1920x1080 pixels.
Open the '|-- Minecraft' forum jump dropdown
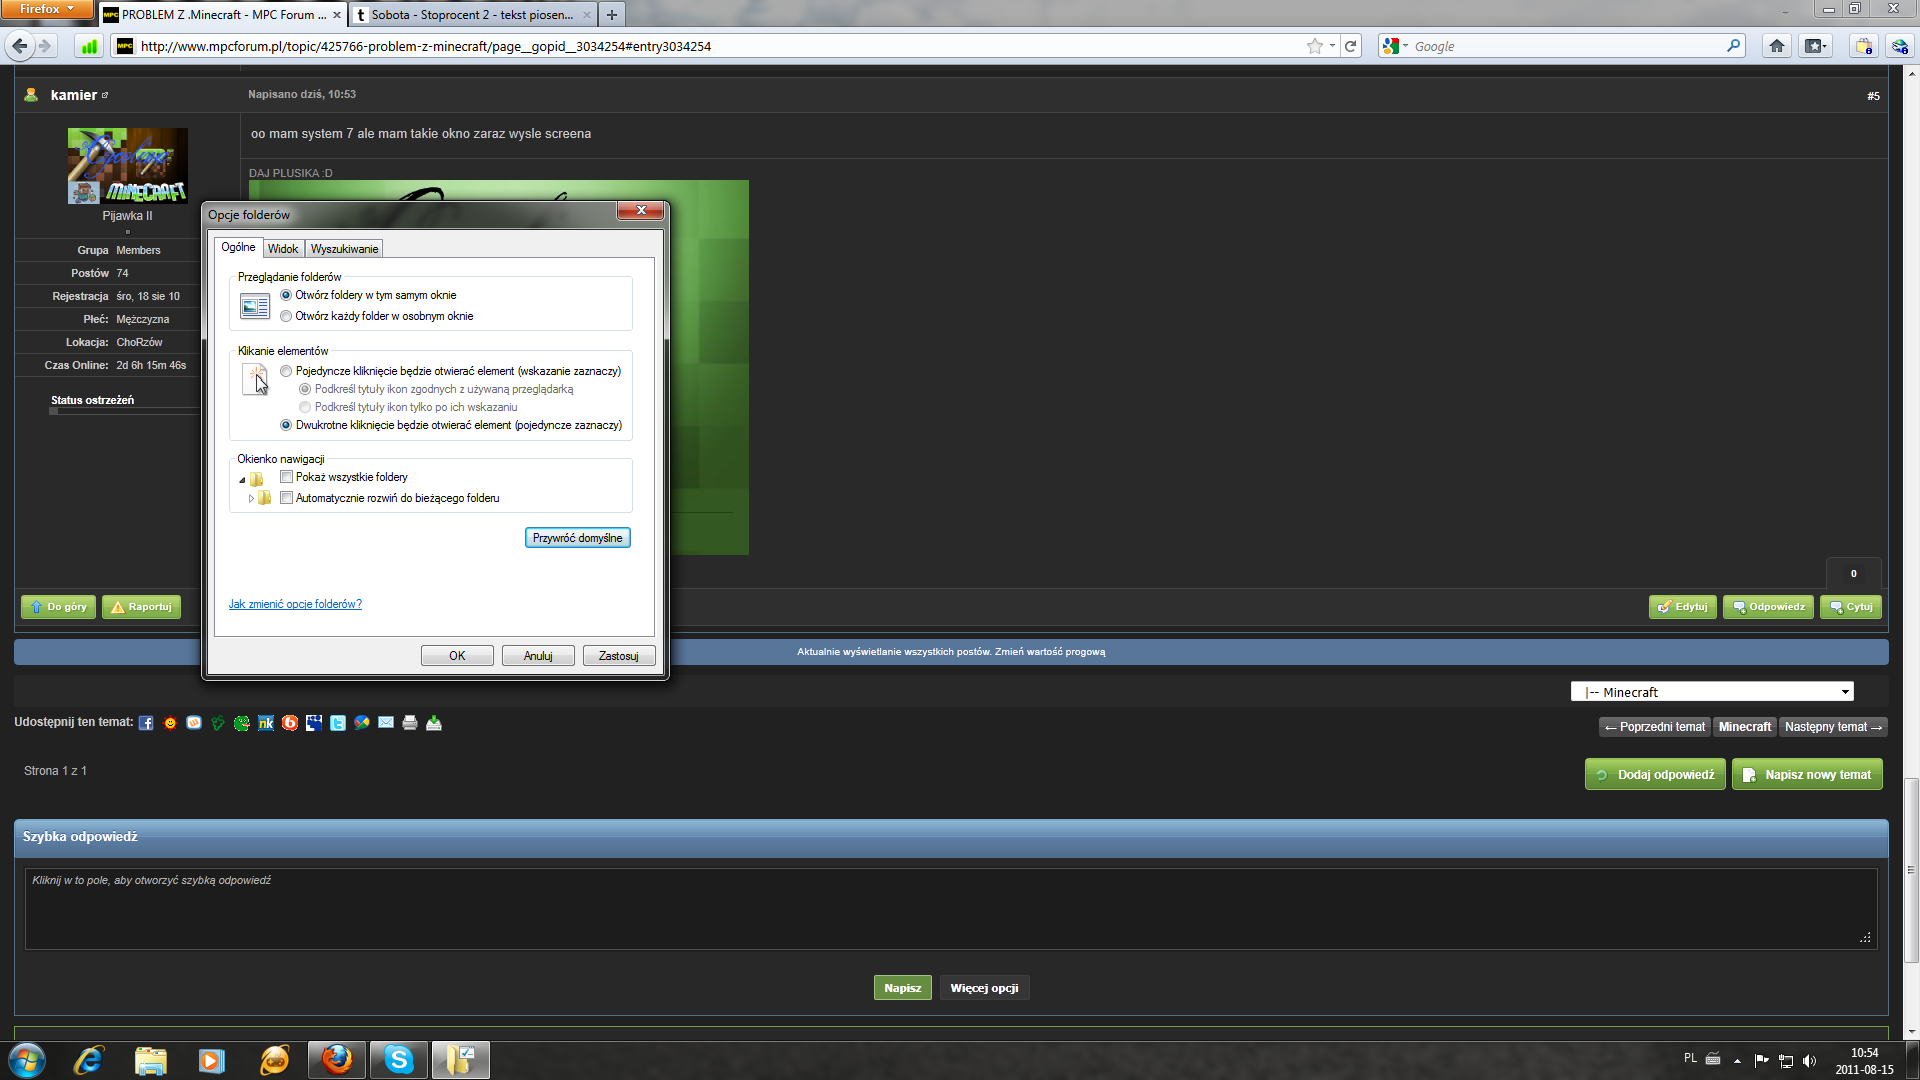click(x=1711, y=692)
